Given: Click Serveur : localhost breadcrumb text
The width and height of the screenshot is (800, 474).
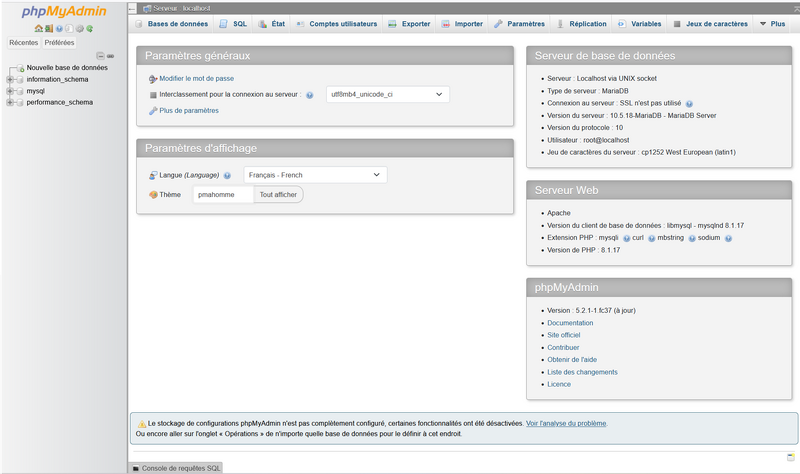Looking at the screenshot, I should click(x=182, y=9).
